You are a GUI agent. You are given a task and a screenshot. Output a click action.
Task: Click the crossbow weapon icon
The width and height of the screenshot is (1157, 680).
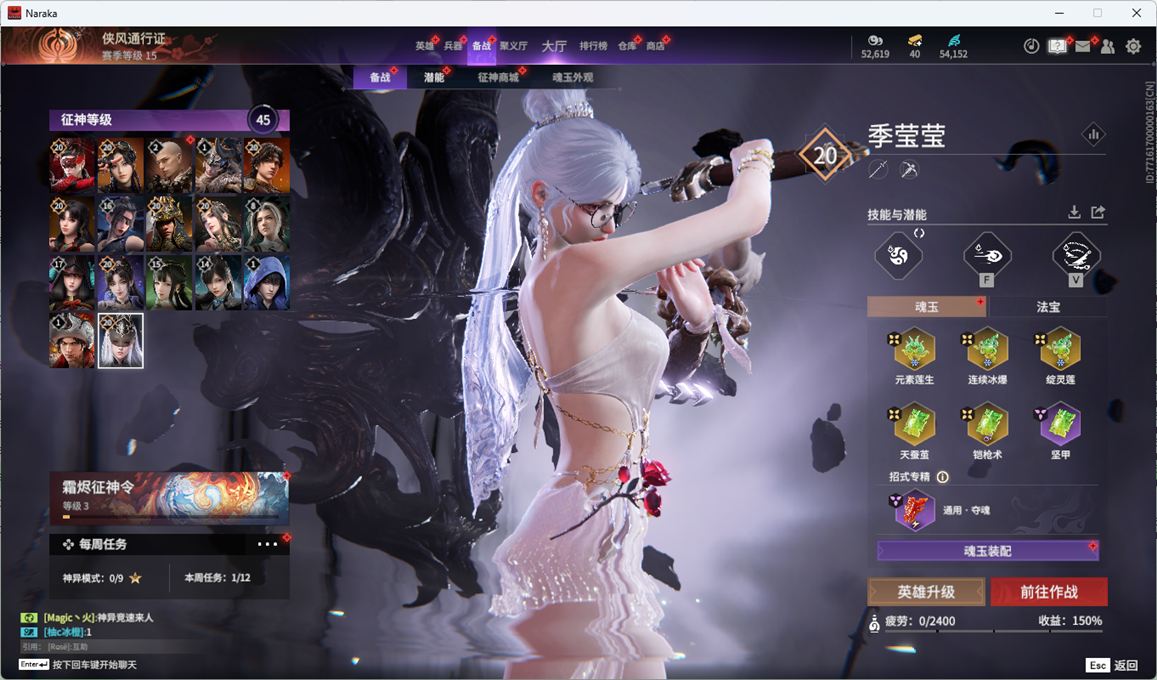[x=908, y=170]
